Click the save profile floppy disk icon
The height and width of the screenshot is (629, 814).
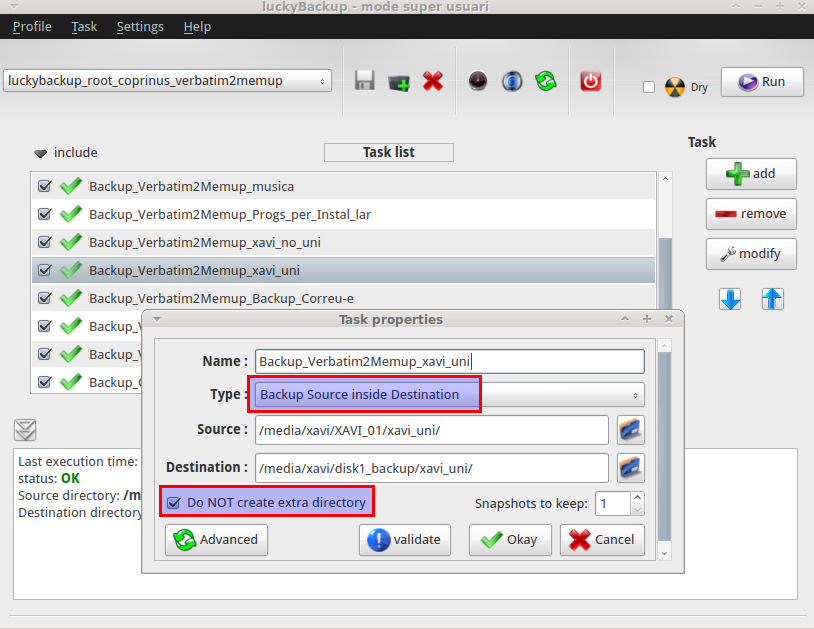365,81
